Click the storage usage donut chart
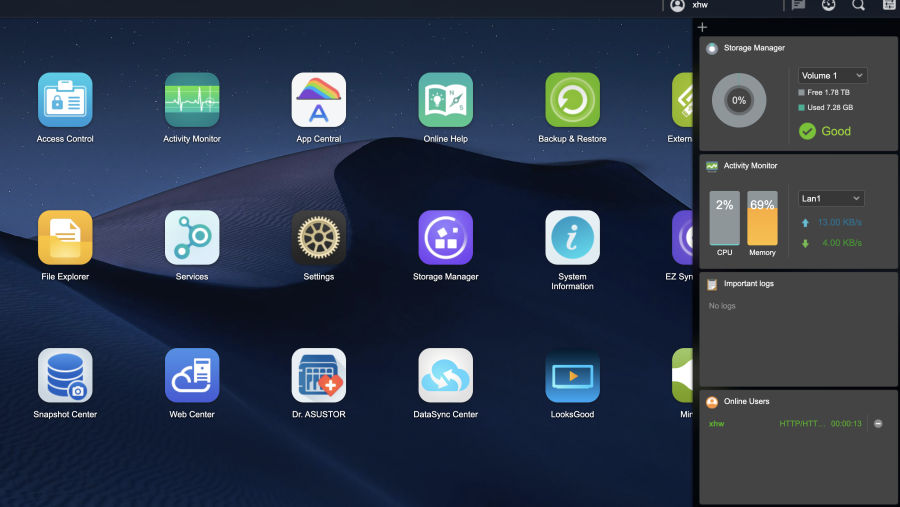The image size is (900, 507). click(739, 100)
